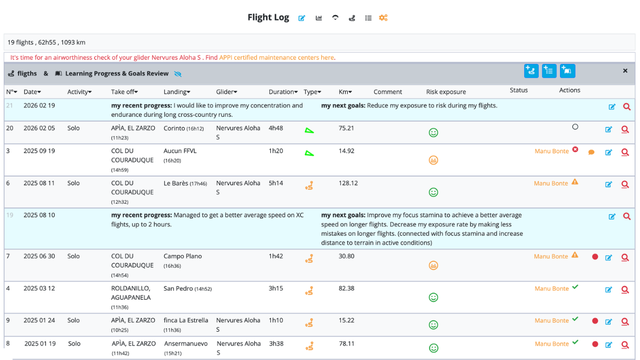
Task: Edit the Le Barès flight entry
Action: coord(608,184)
